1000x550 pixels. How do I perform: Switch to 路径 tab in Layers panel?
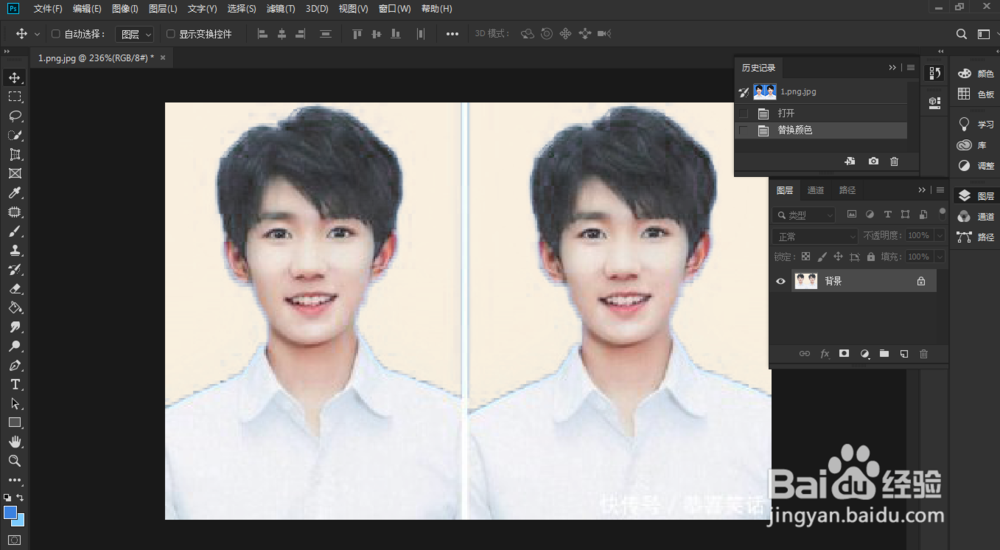click(847, 190)
